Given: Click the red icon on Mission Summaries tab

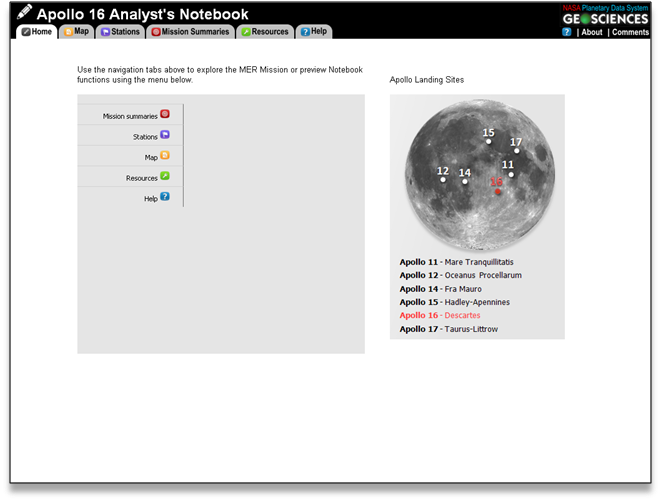Looking at the screenshot, I should [156, 32].
